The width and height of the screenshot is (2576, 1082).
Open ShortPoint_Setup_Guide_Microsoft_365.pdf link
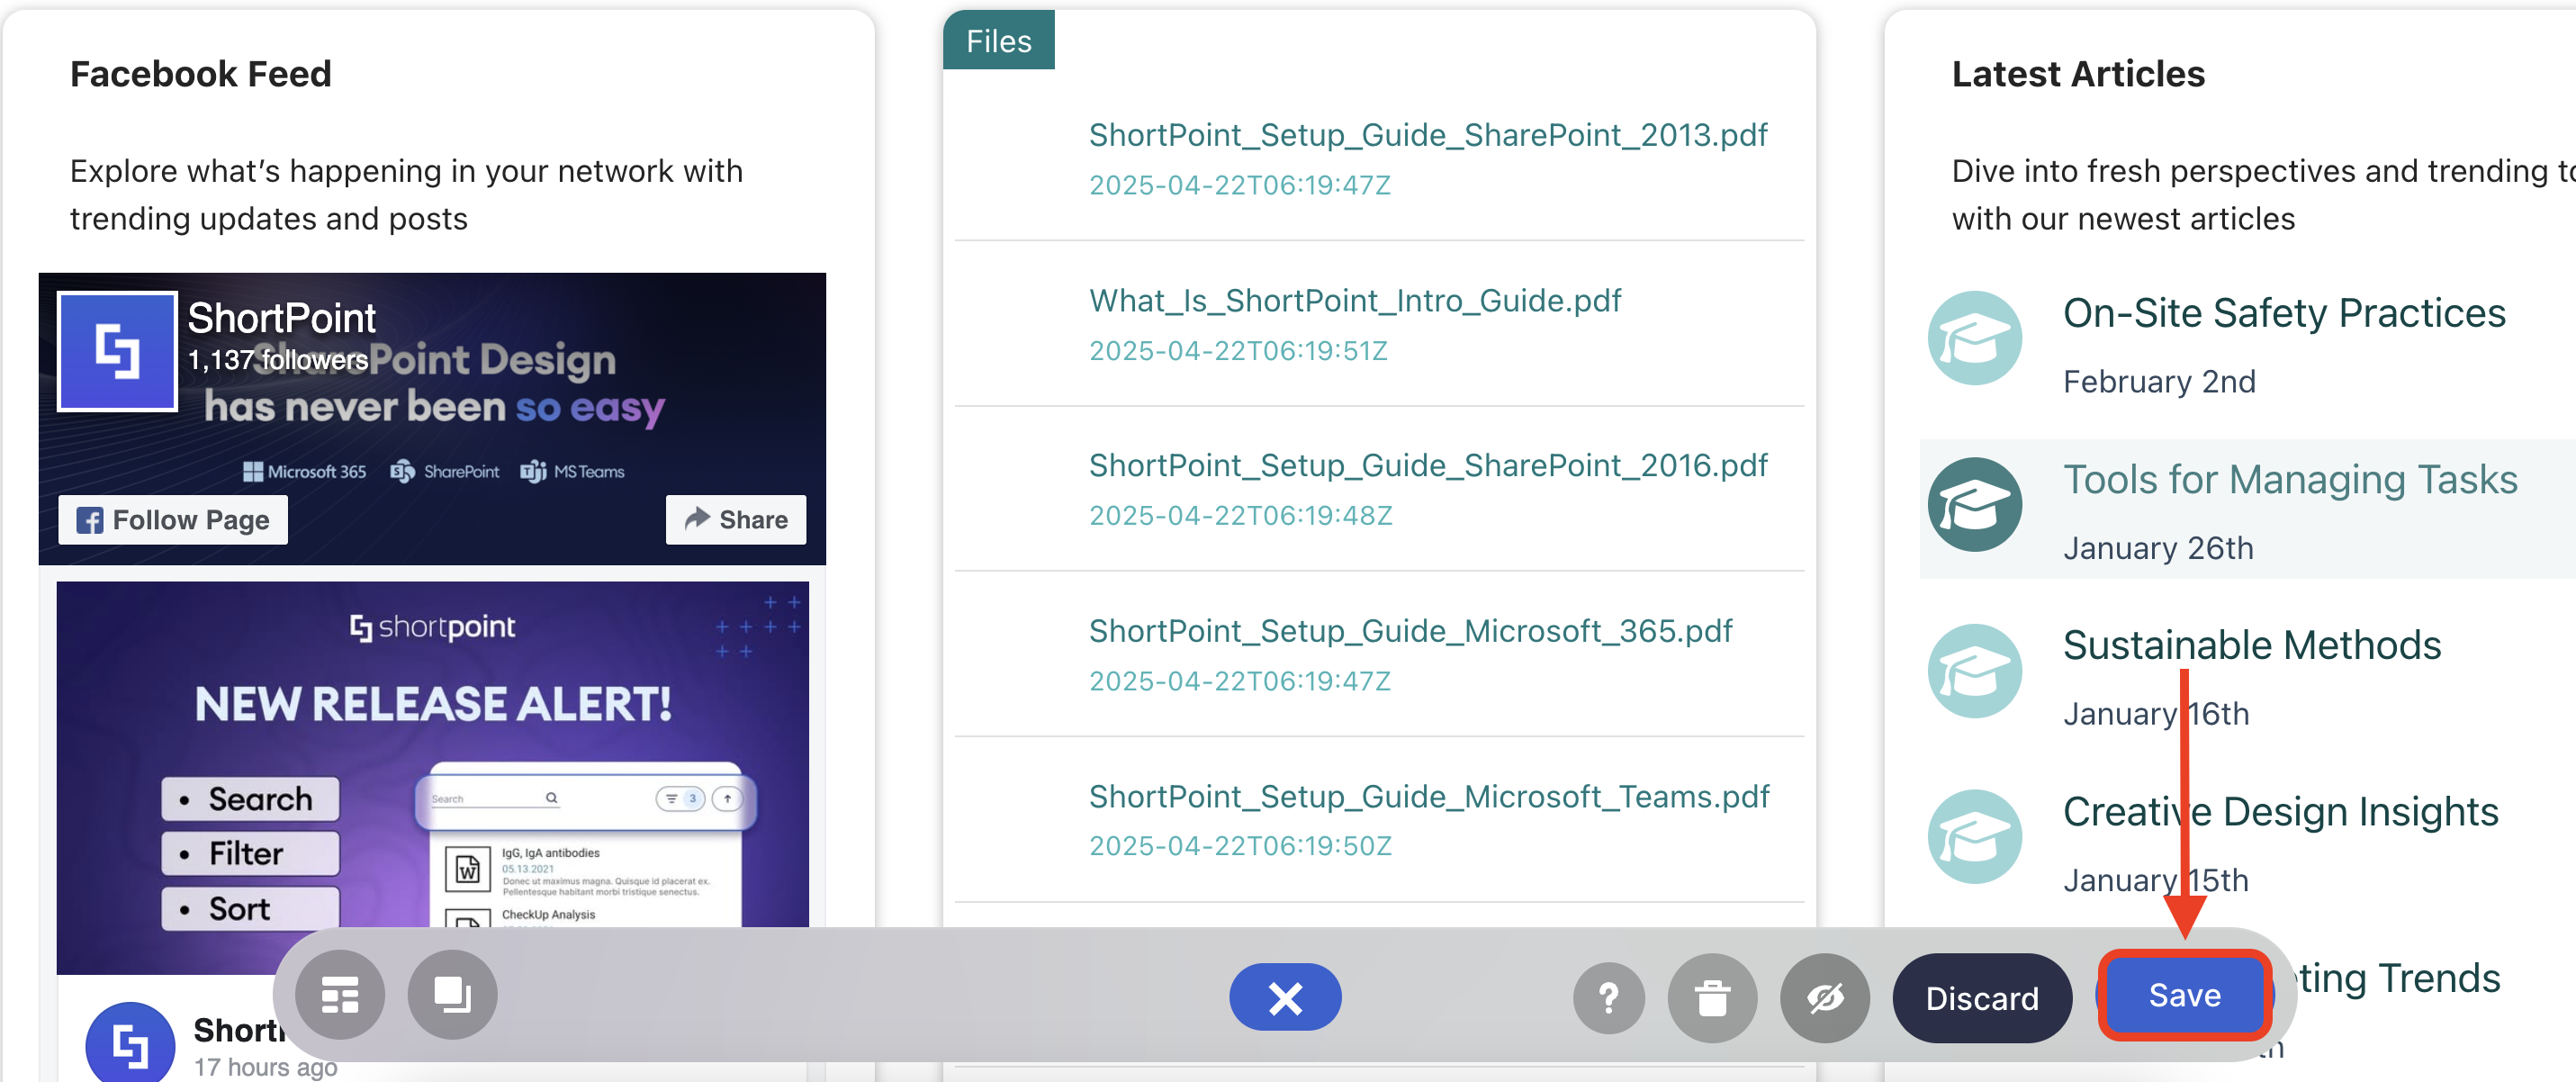[1410, 631]
